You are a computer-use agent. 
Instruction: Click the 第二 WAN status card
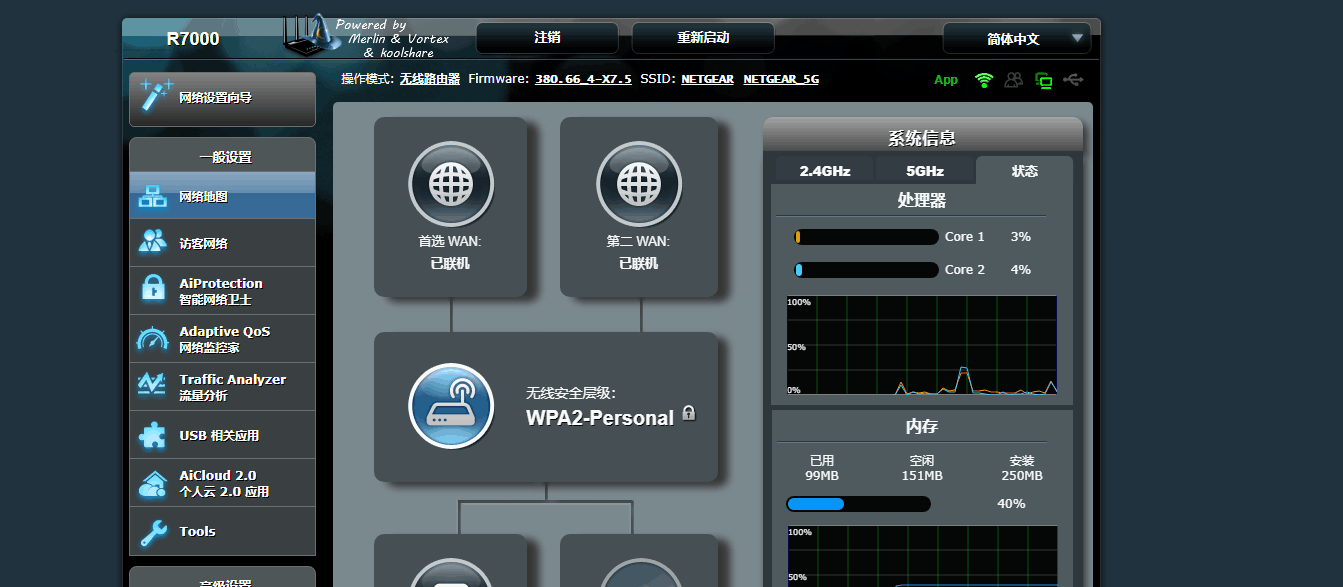638,207
